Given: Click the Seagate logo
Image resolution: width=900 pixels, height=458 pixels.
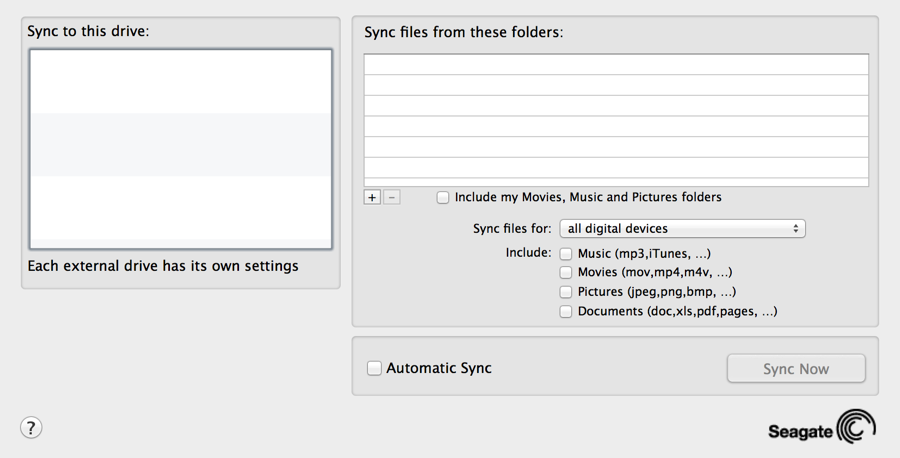Looking at the screenshot, I should (822, 427).
